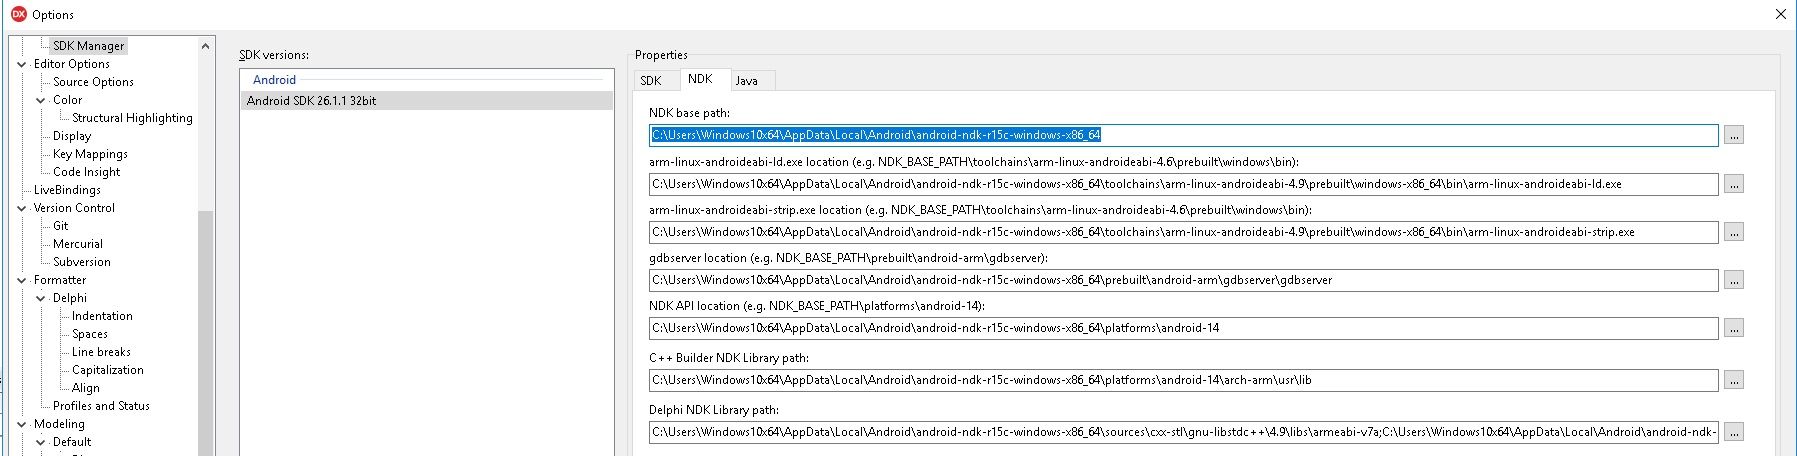This screenshot has height=456, width=1797.
Task: Open the Align formatter page
Action: tap(86, 388)
